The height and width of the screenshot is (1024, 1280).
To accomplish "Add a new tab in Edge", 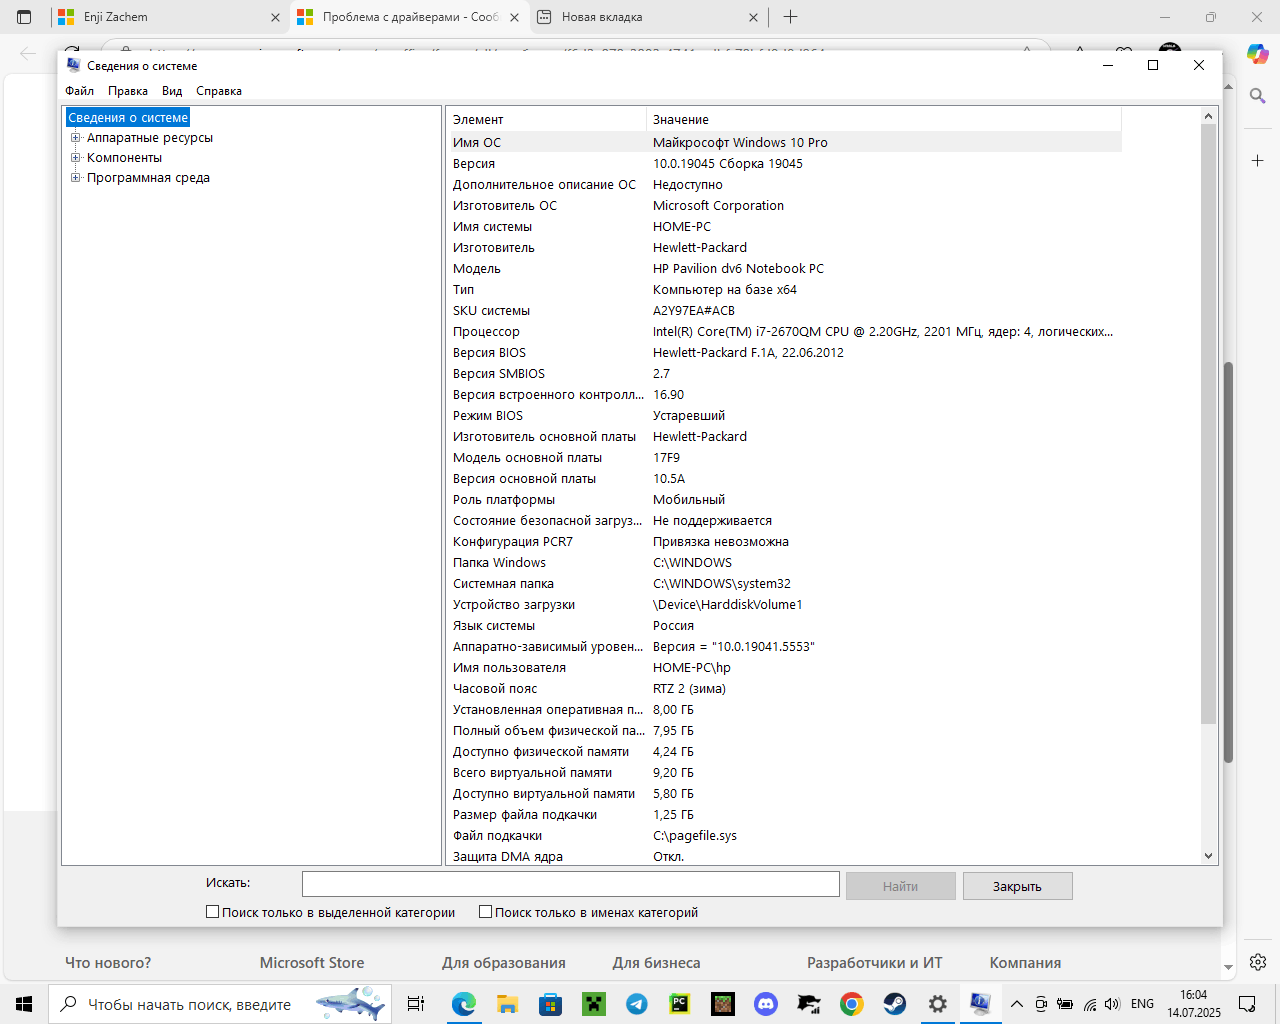I will (x=790, y=17).
